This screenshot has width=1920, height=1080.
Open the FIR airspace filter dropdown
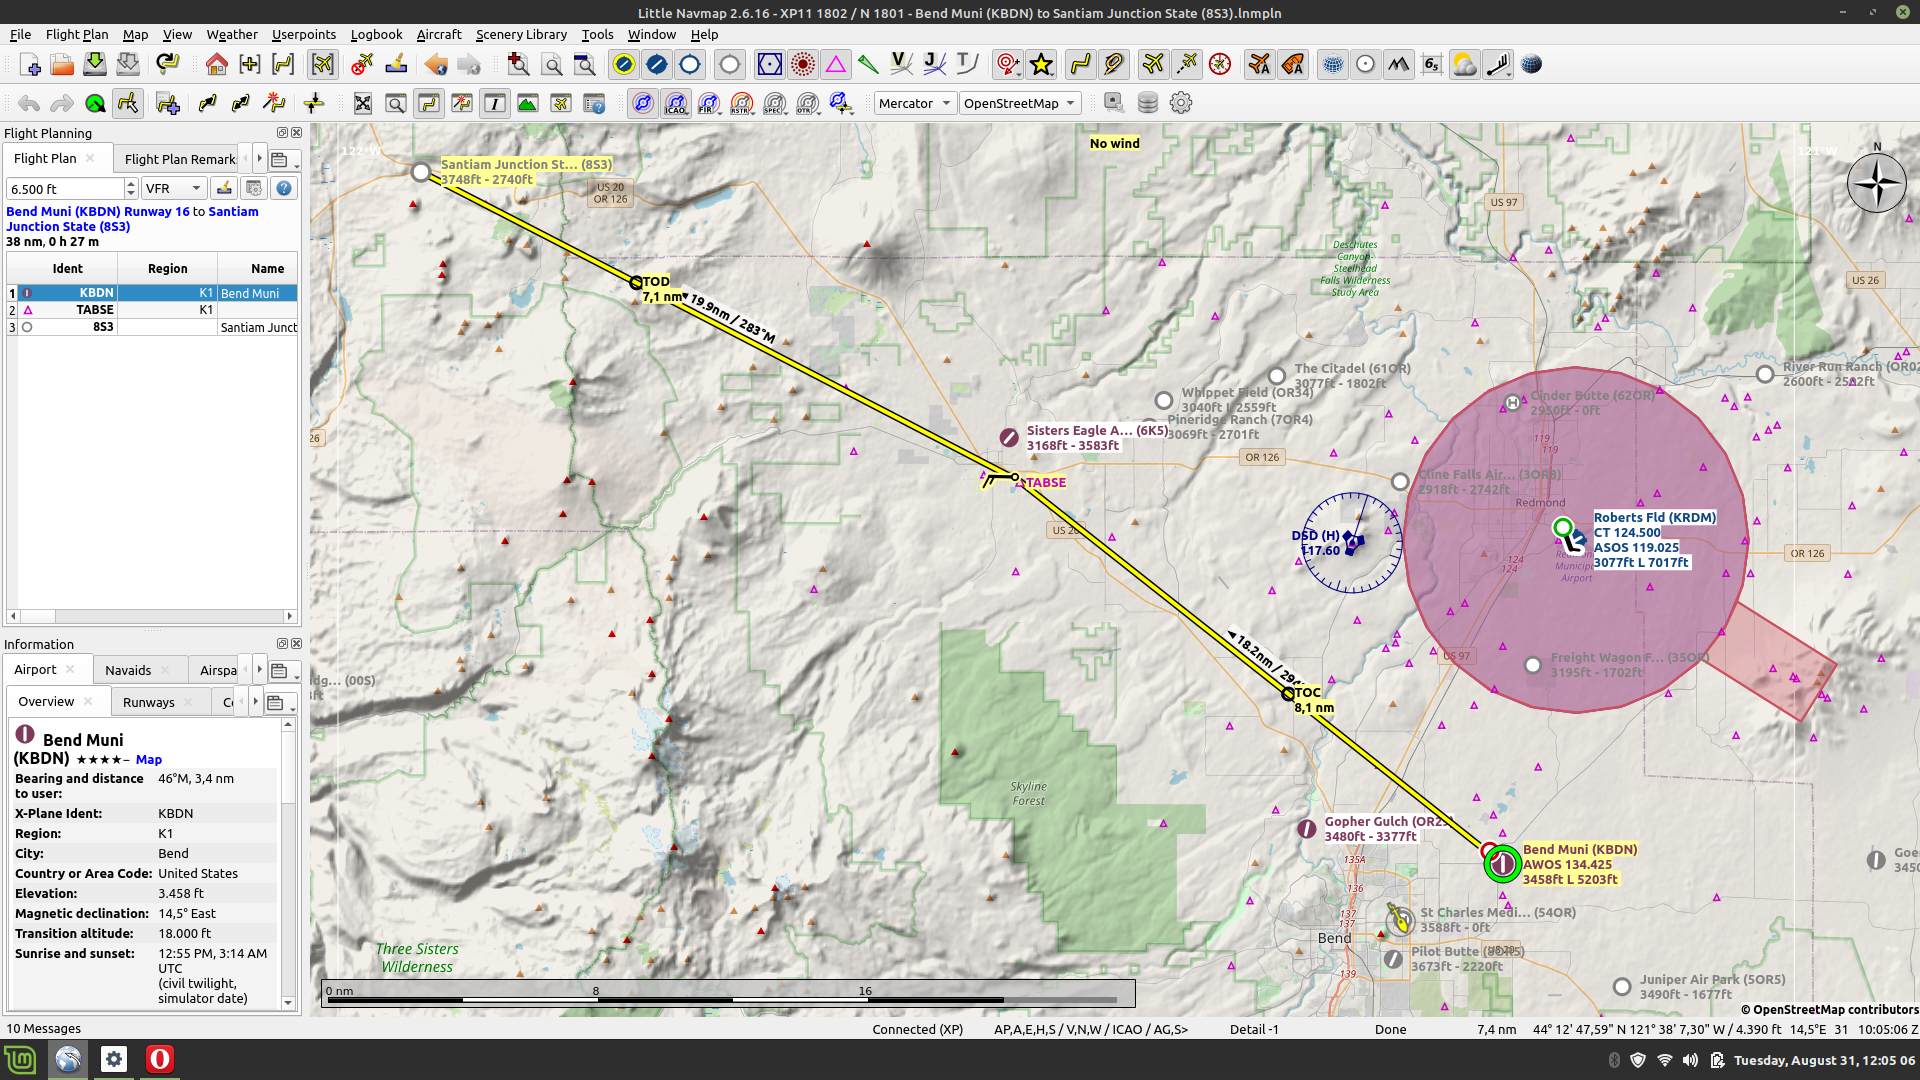tap(709, 103)
